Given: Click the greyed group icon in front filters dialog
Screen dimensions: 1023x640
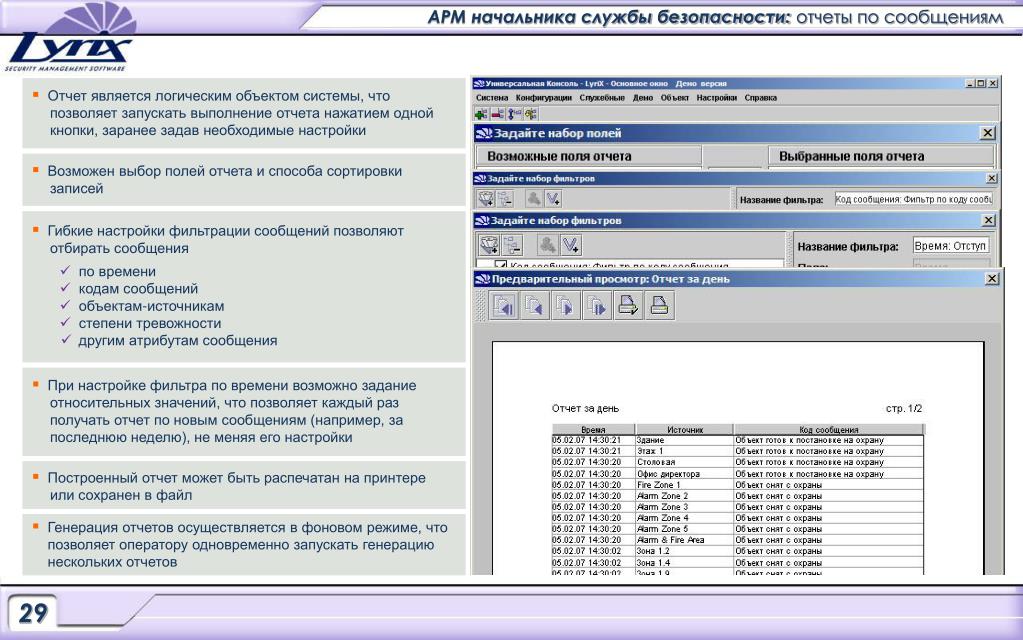Looking at the screenshot, I should point(547,245).
